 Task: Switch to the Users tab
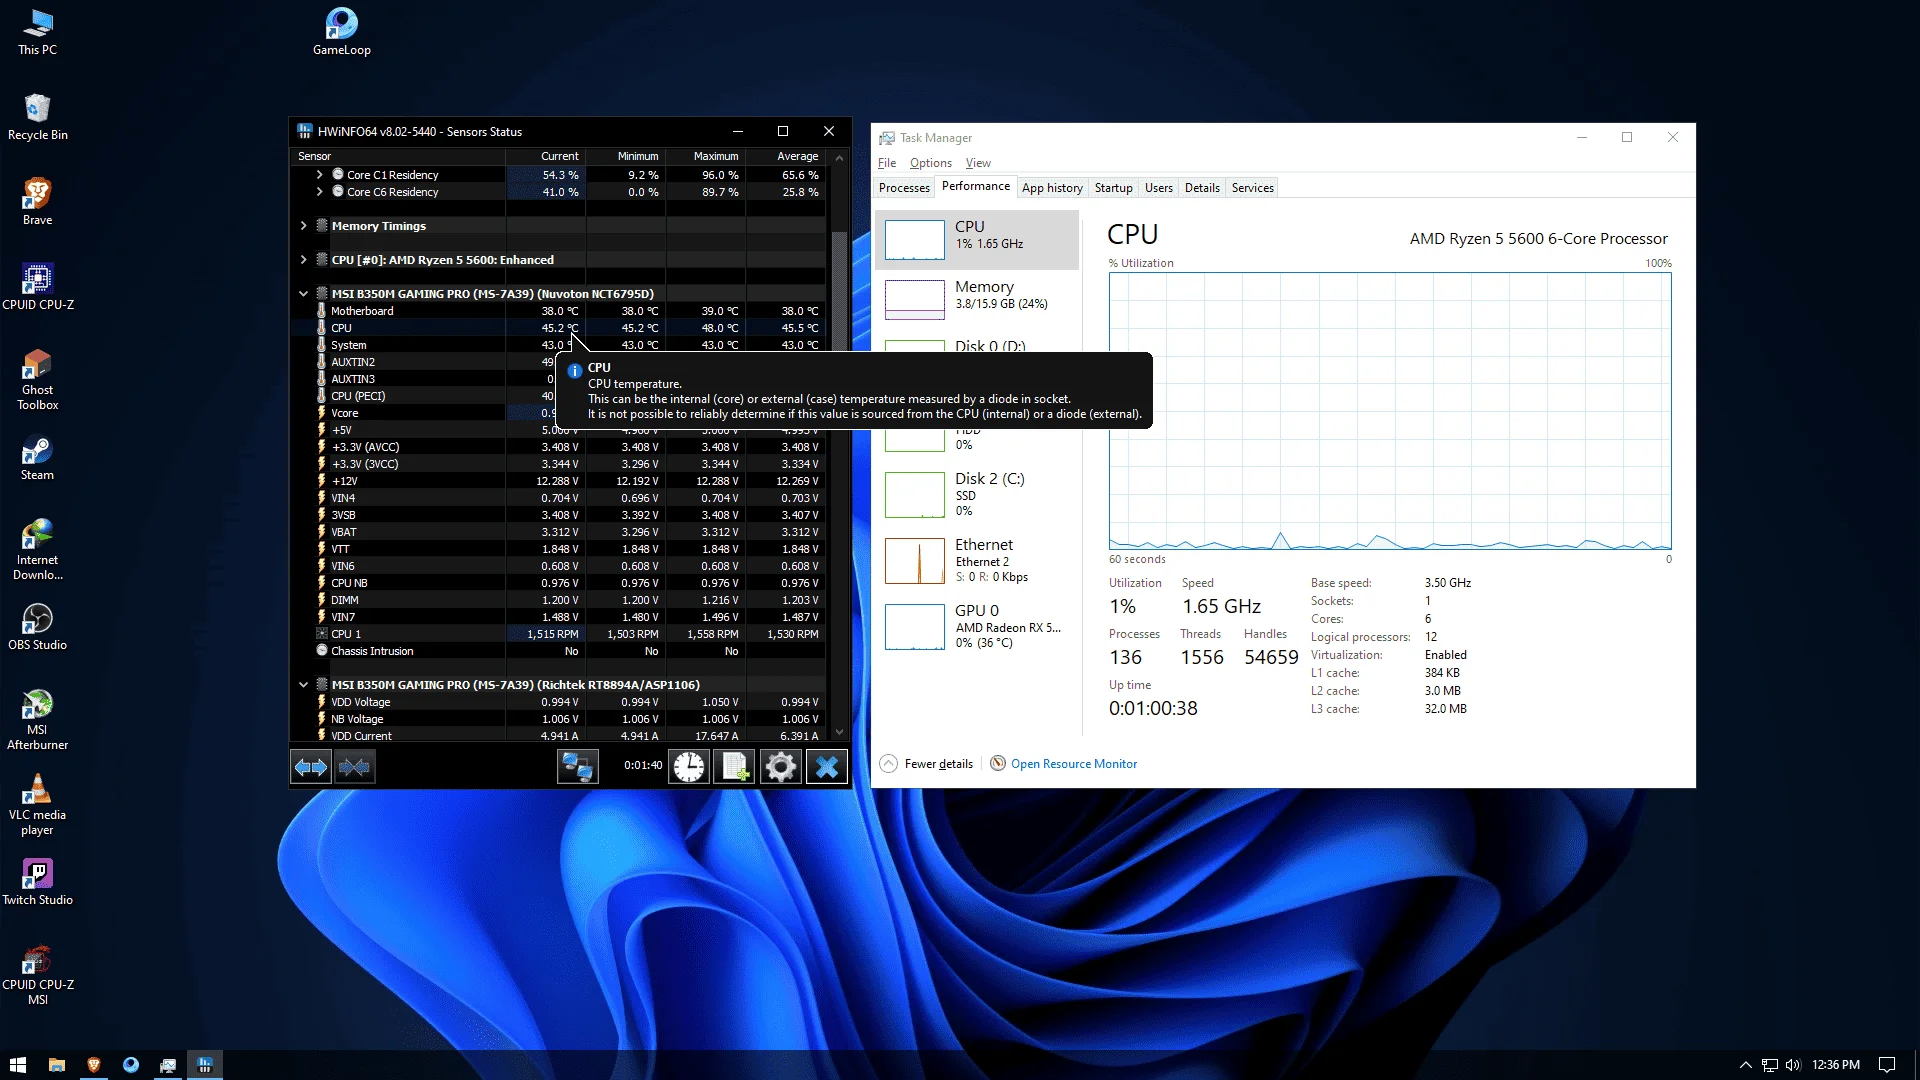pos(1158,188)
